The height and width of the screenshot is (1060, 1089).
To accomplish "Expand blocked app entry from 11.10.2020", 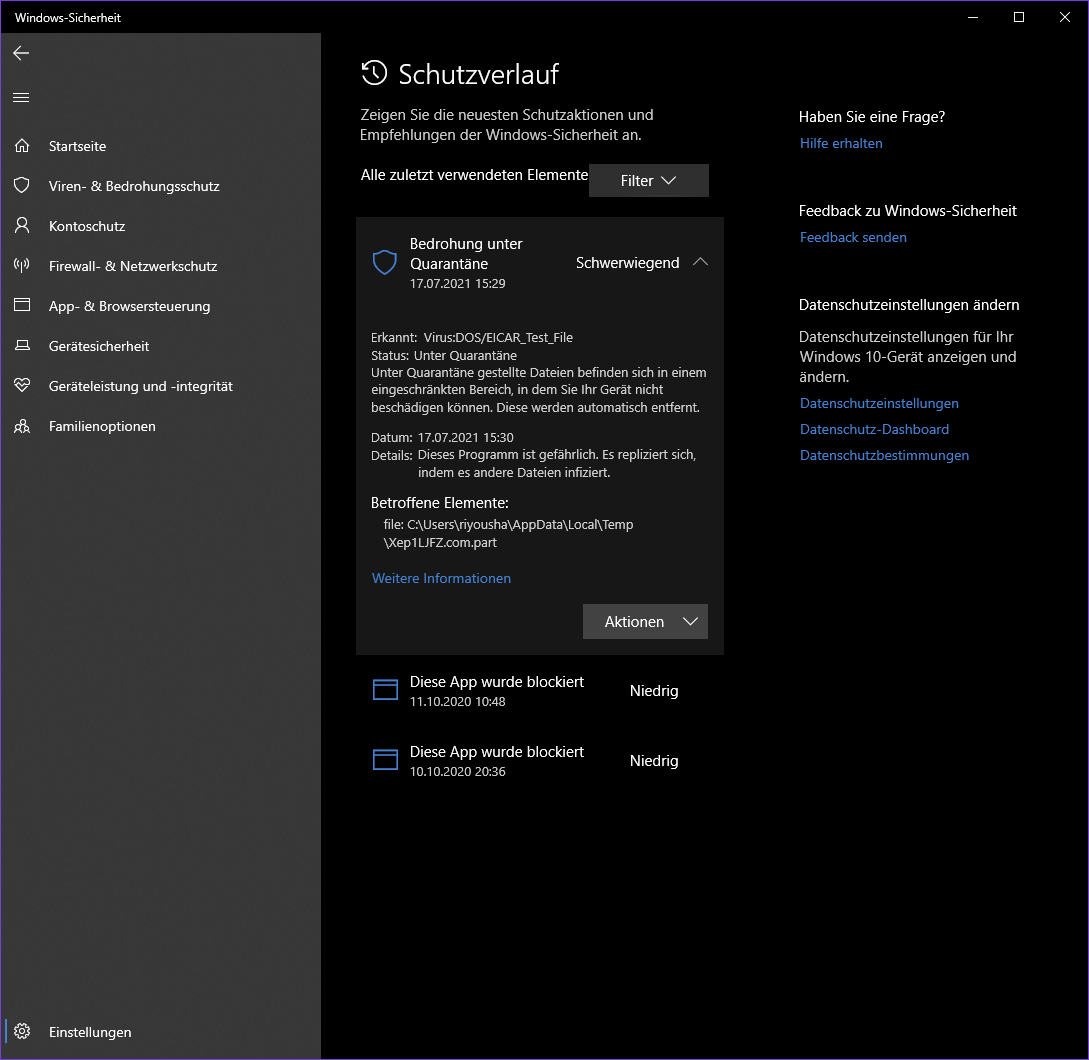I will [x=540, y=690].
